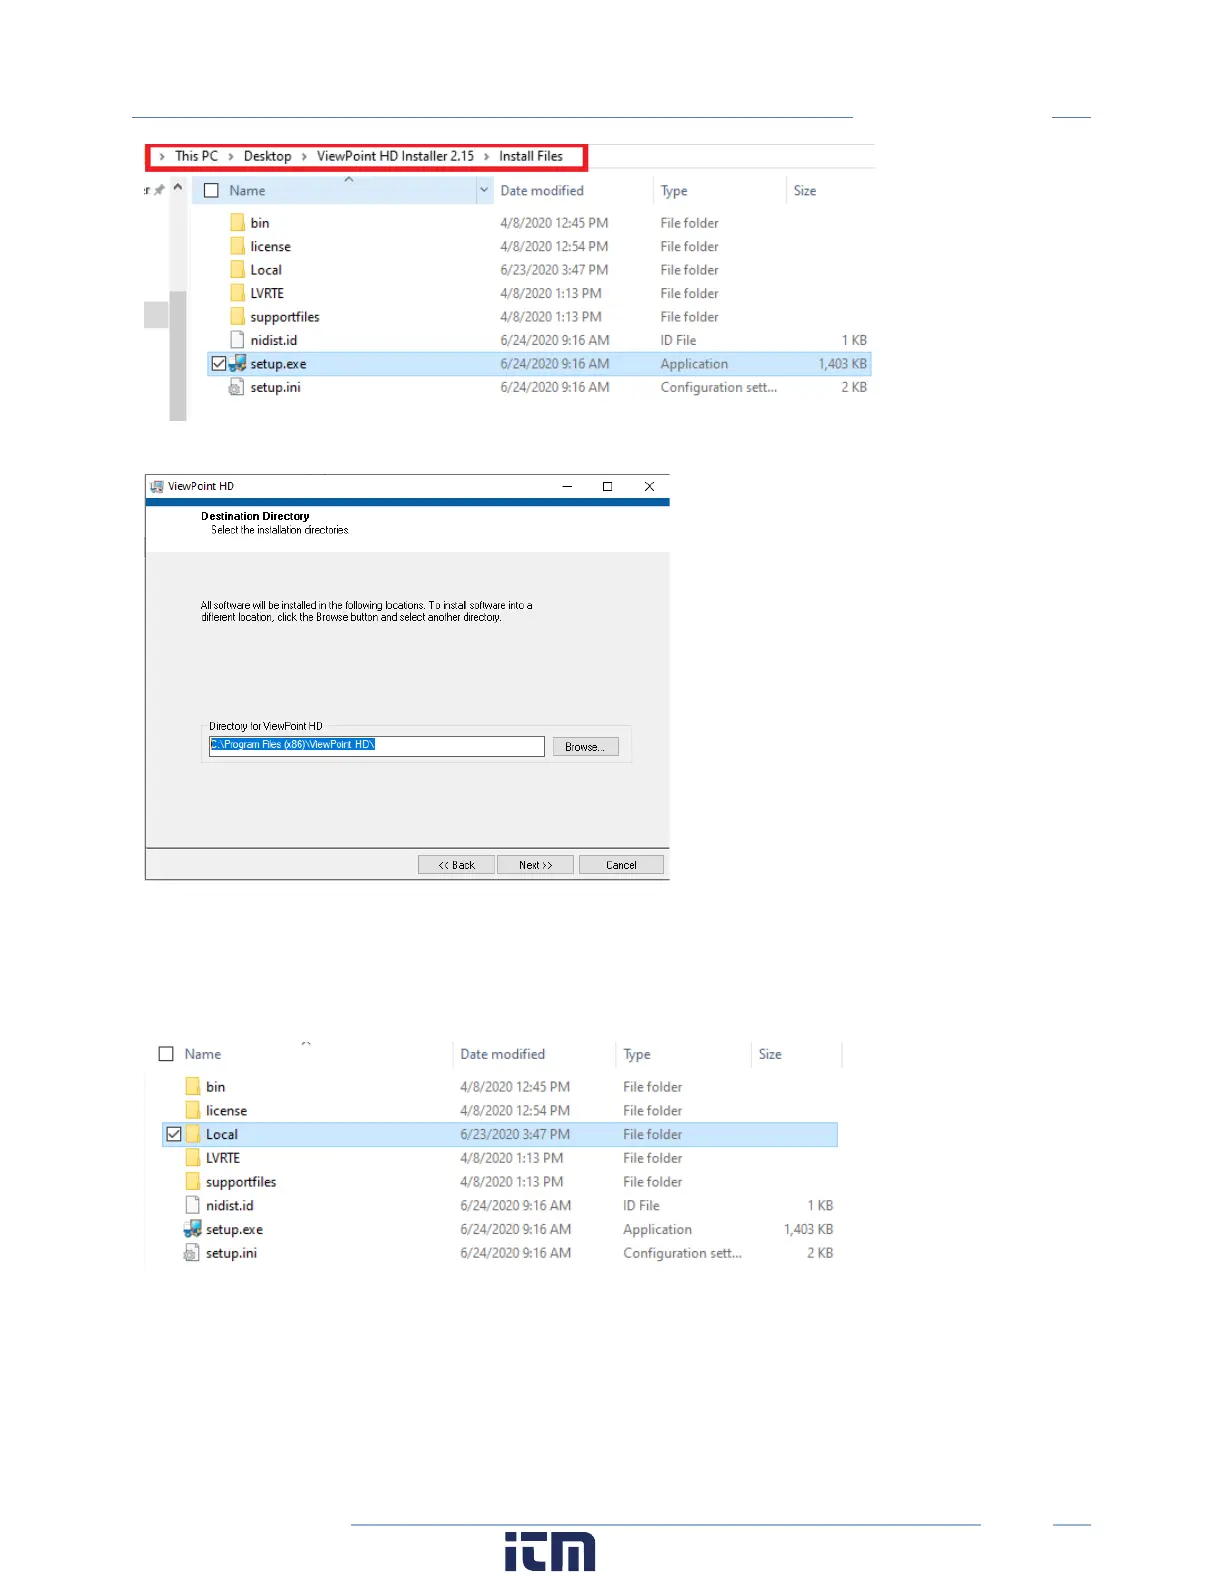Click setup.ini icon in bottom file list
1224x1584 pixels.
tap(192, 1252)
